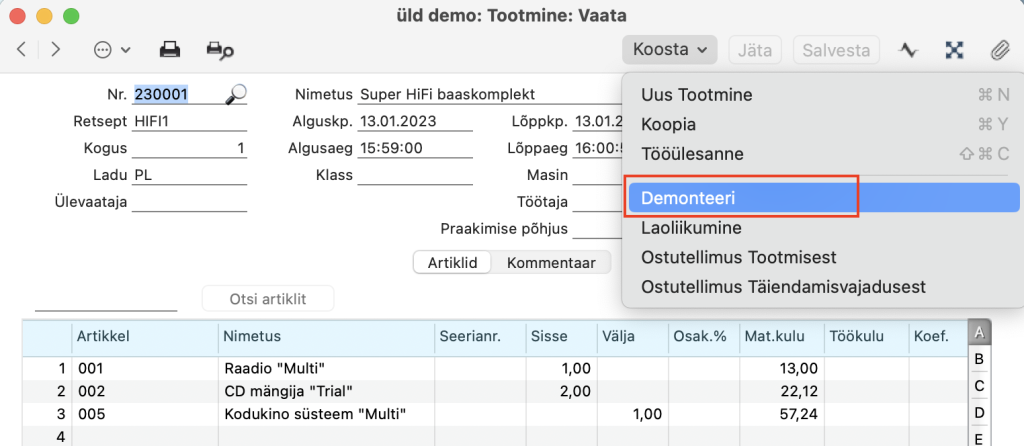Click the four-arrows workflow icon
This screenshot has width=1024, height=446.
coord(954,49)
